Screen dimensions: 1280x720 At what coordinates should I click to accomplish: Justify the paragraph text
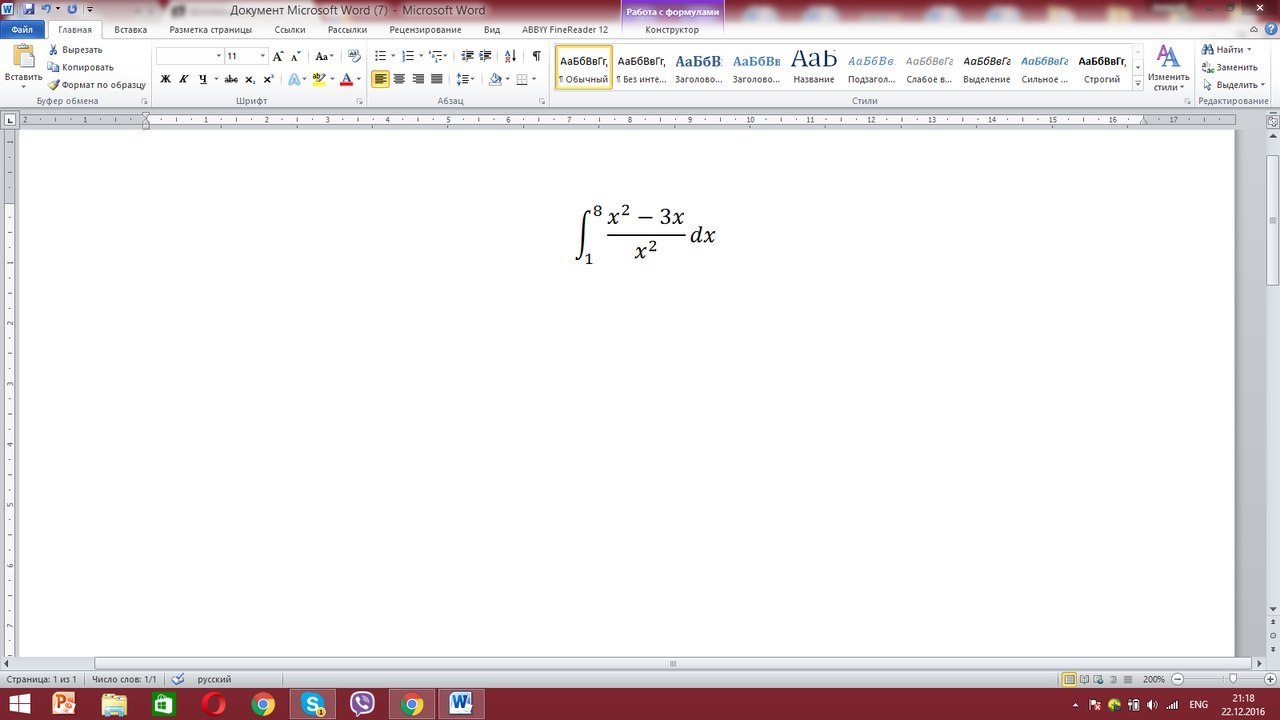[x=436, y=79]
